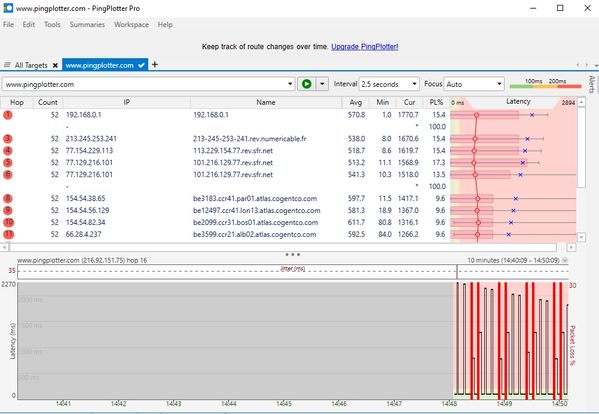599x414 pixels.
Task: Open the Edit menu
Action: click(x=29, y=24)
